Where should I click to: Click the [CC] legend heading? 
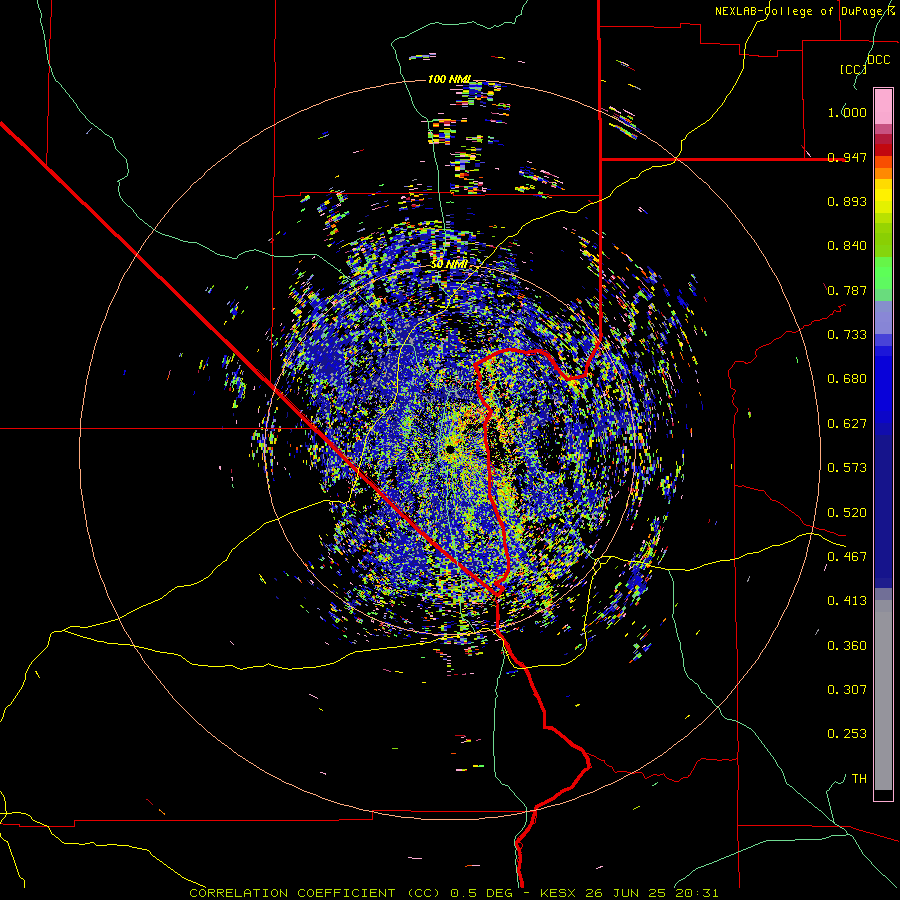point(853,69)
